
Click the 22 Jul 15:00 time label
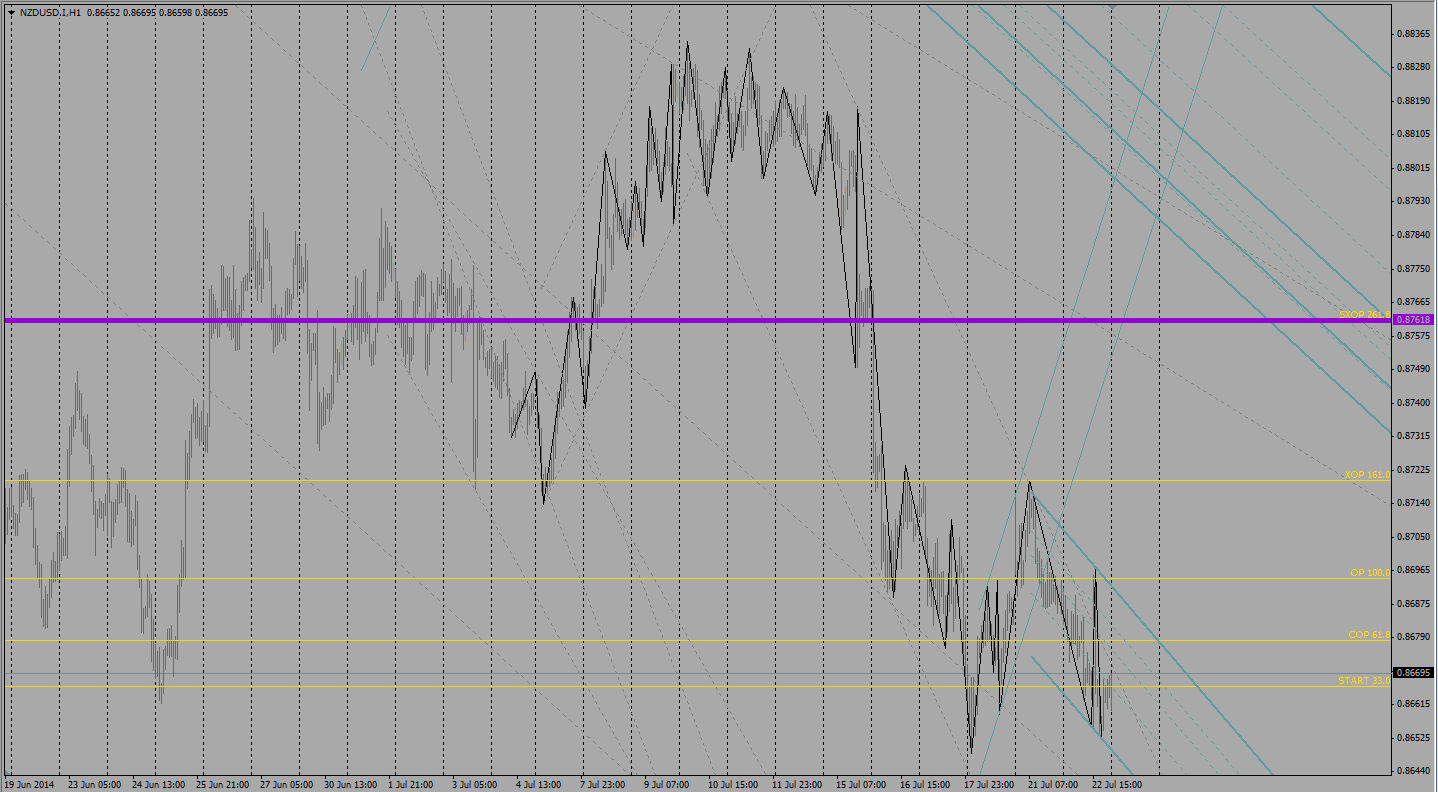pos(1116,785)
